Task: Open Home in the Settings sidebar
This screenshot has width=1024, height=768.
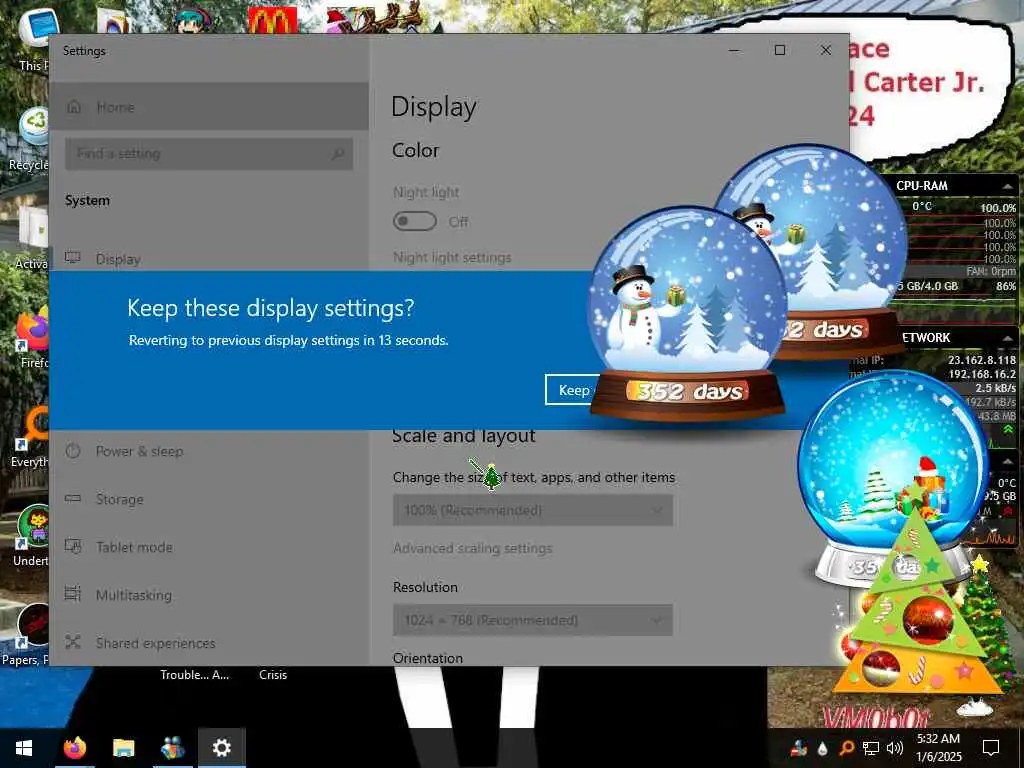Action: [209, 106]
